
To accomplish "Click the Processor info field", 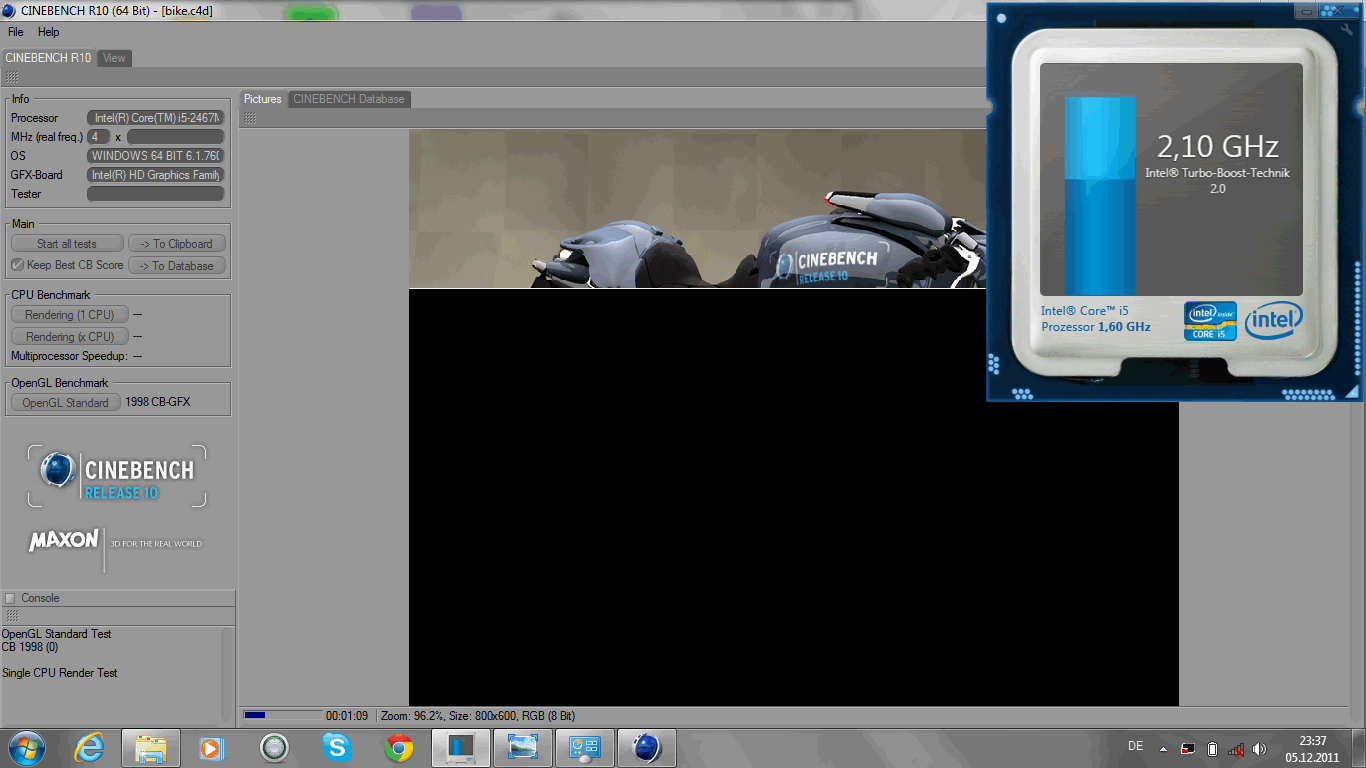I will coord(156,118).
